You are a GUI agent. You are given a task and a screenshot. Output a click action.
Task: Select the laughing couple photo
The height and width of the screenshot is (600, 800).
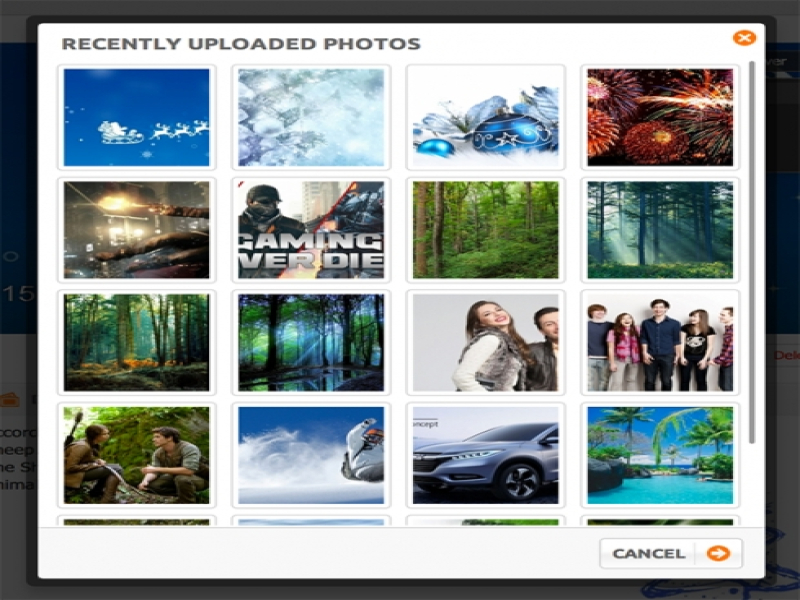[485, 342]
